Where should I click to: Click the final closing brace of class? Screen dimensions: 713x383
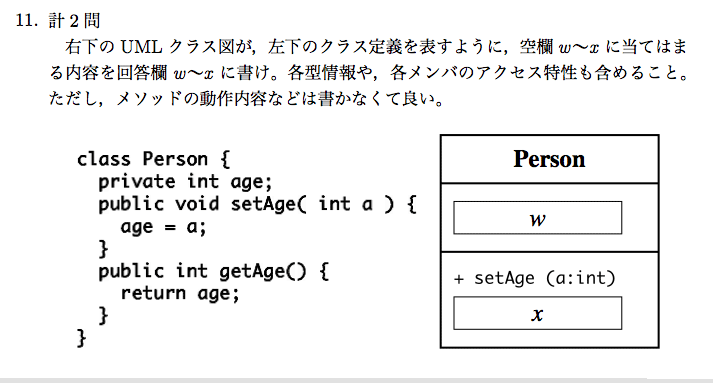coord(81,338)
